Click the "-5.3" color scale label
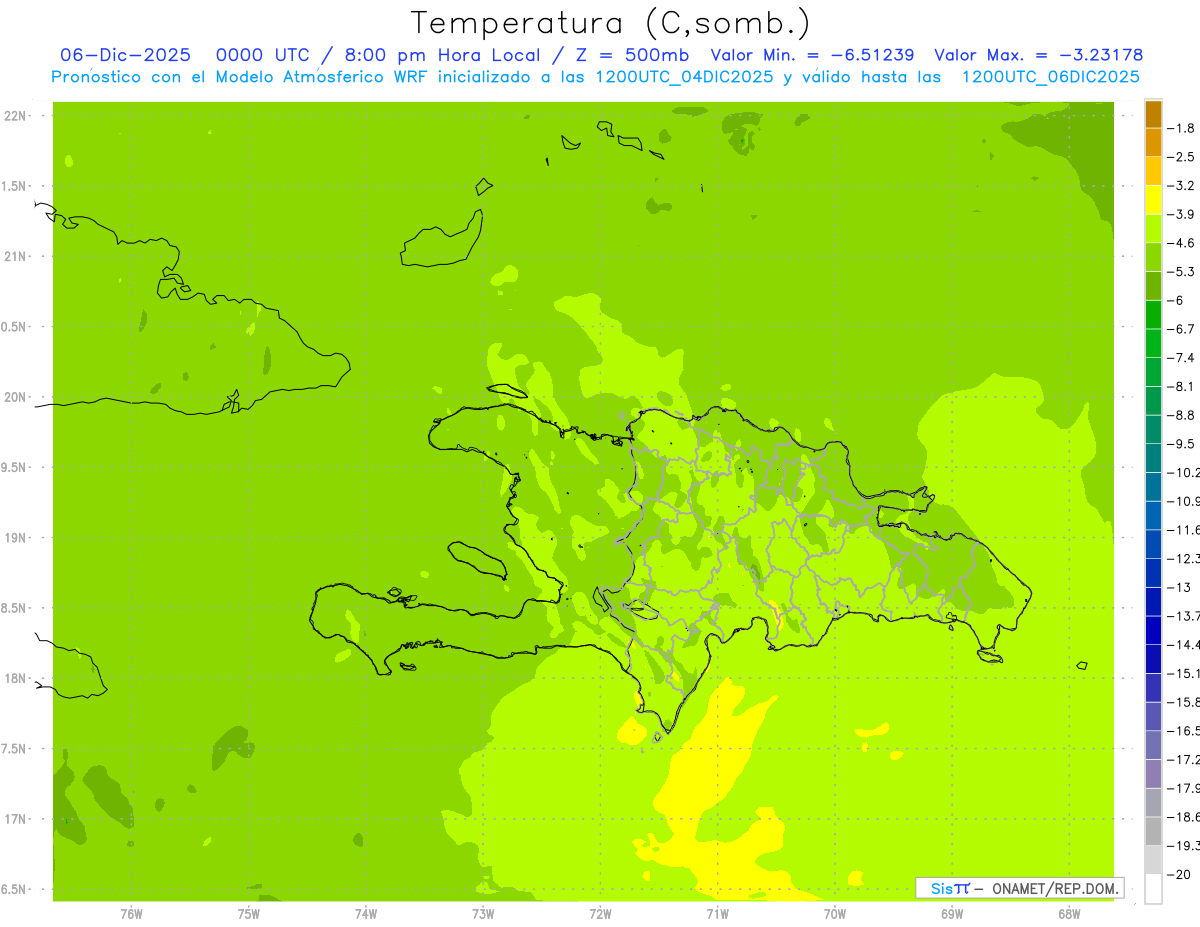 (1181, 272)
